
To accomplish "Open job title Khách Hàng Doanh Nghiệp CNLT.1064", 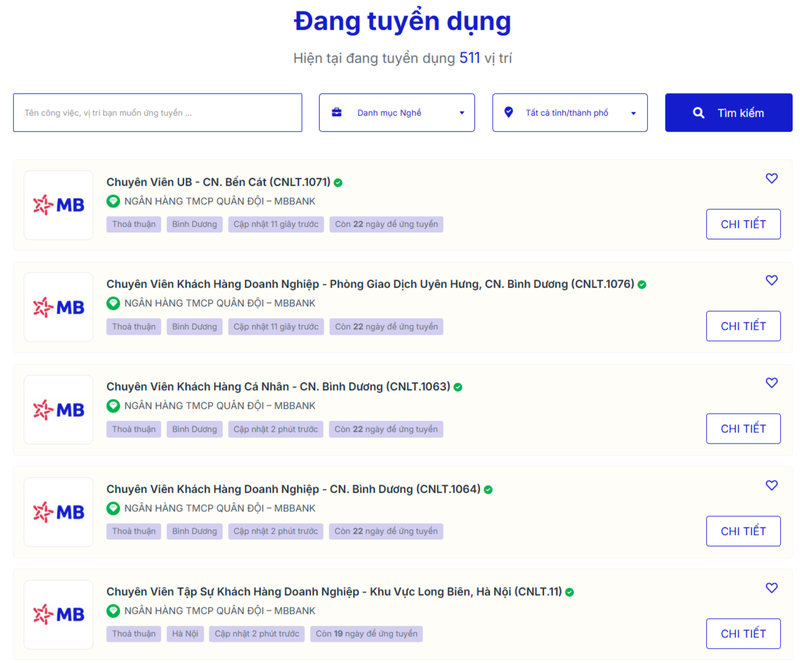I will click(x=293, y=489).
